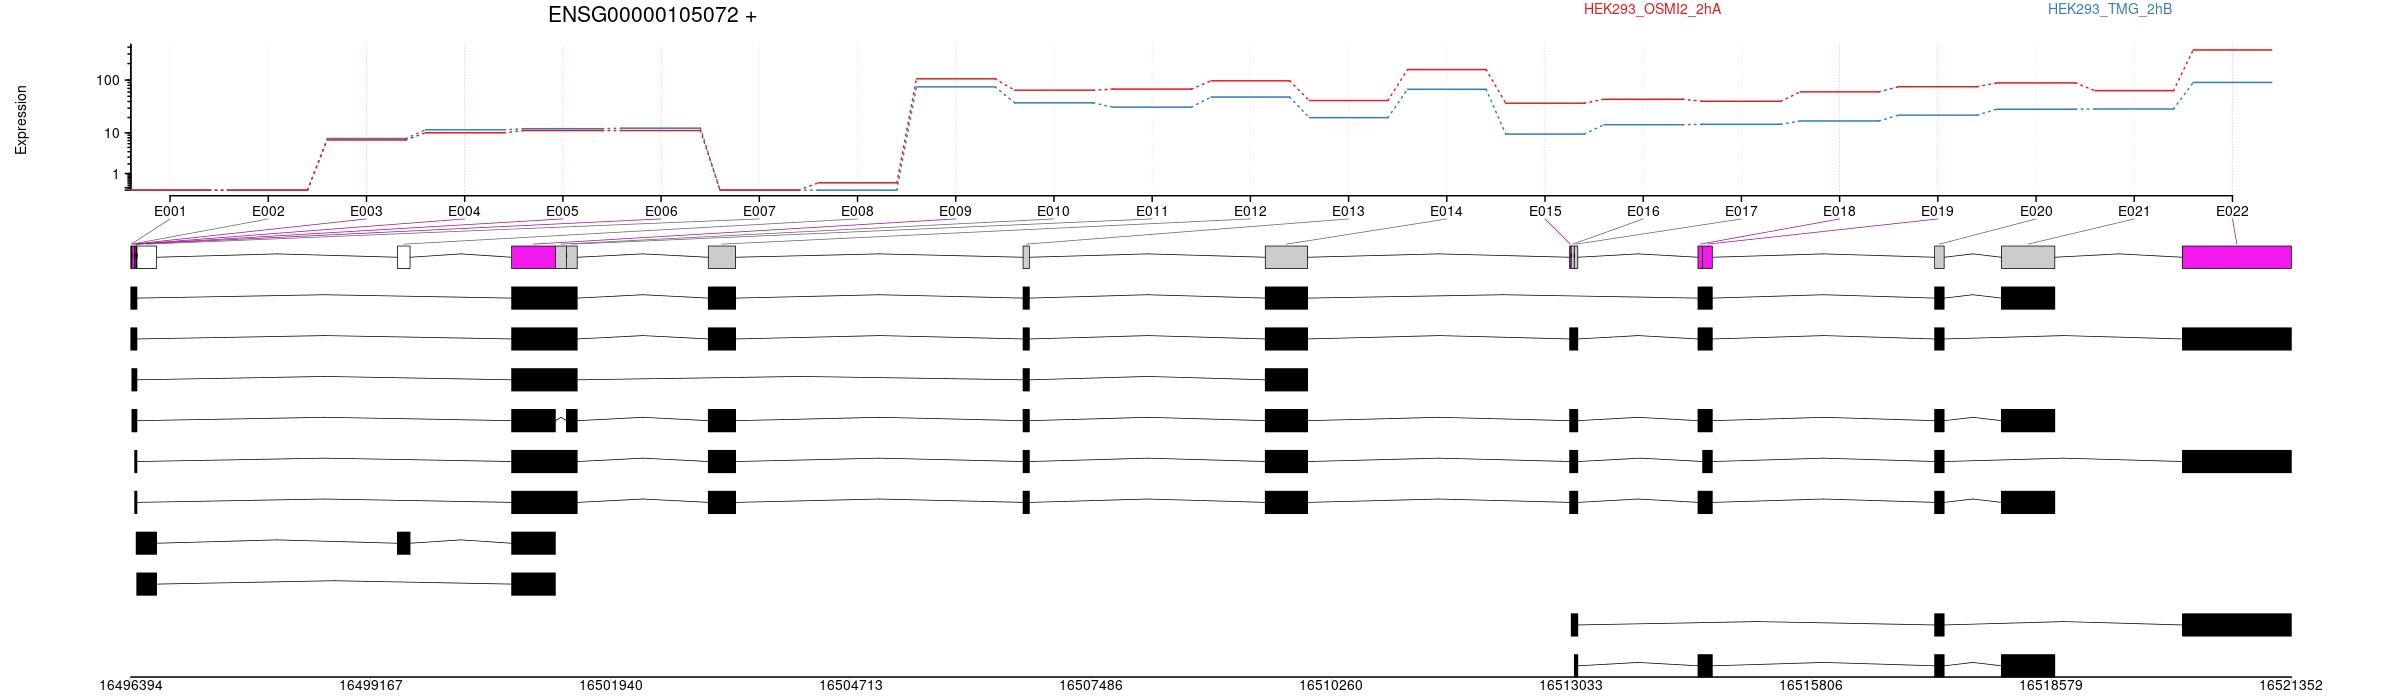Select exon label E010
The height and width of the screenshot is (700, 2400).
click(1053, 211)
